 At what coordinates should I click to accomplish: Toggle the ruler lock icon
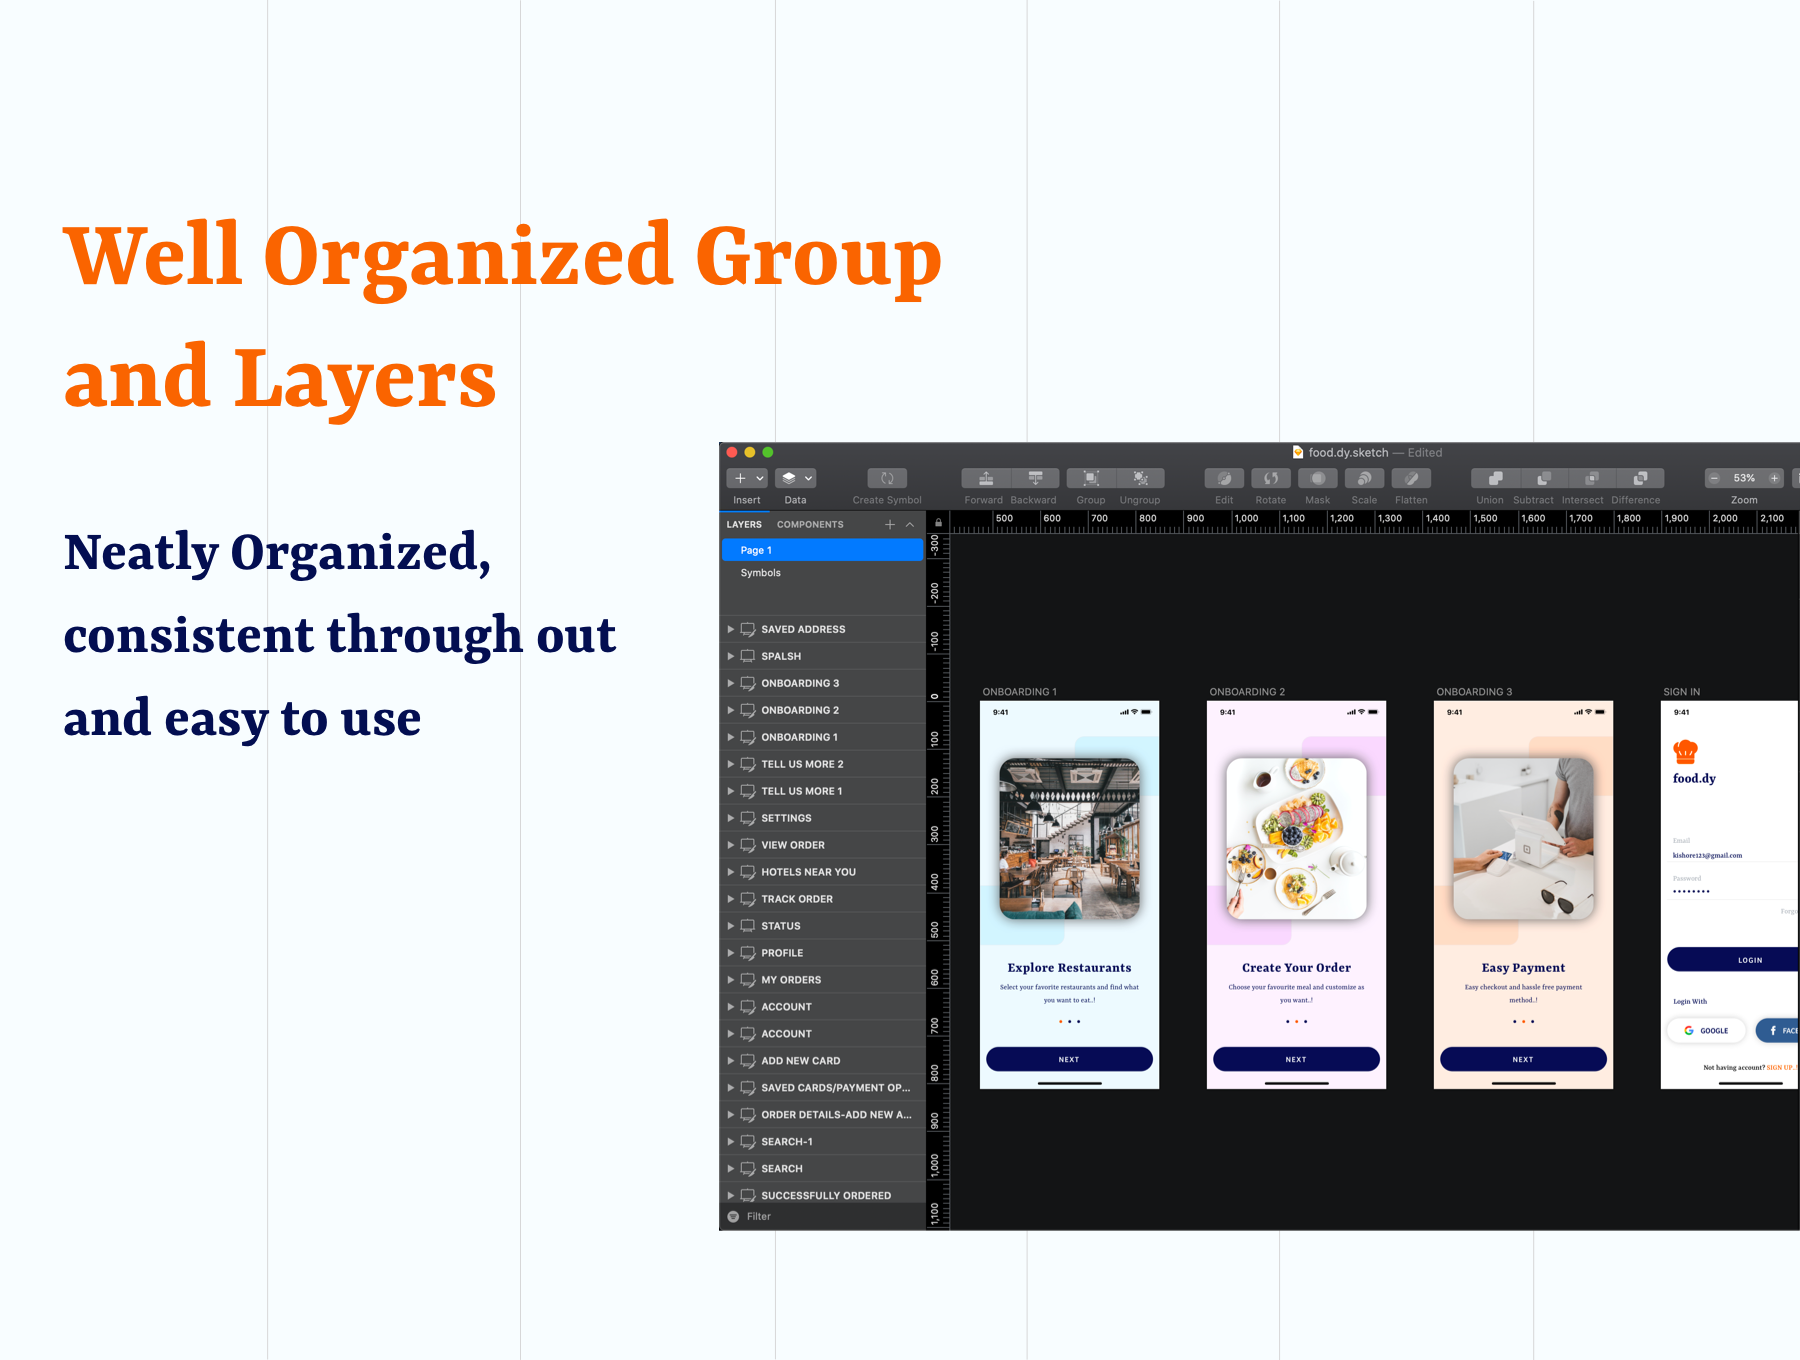[938, 523]
